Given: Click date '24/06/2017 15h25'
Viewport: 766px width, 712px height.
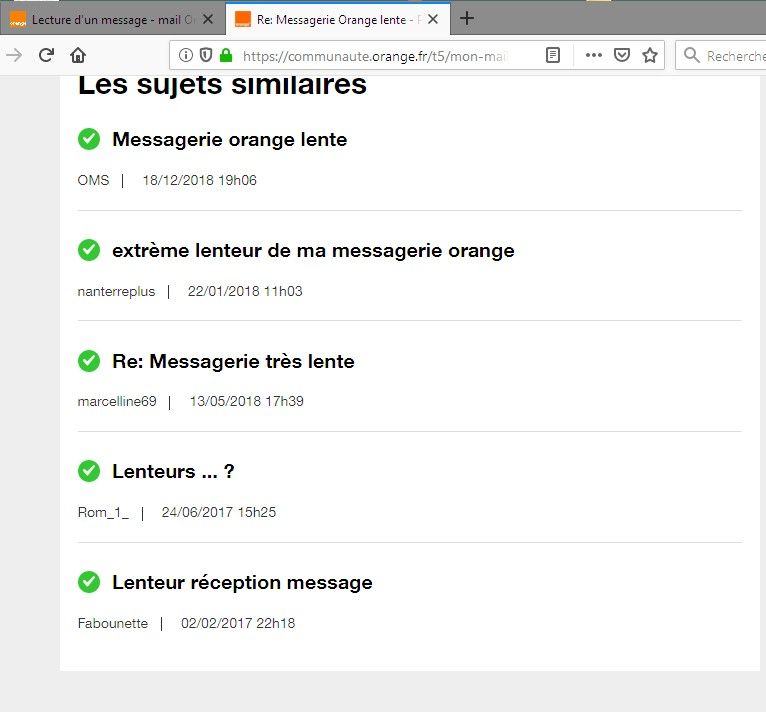Looking at the screenshot, I should [218, 512].
